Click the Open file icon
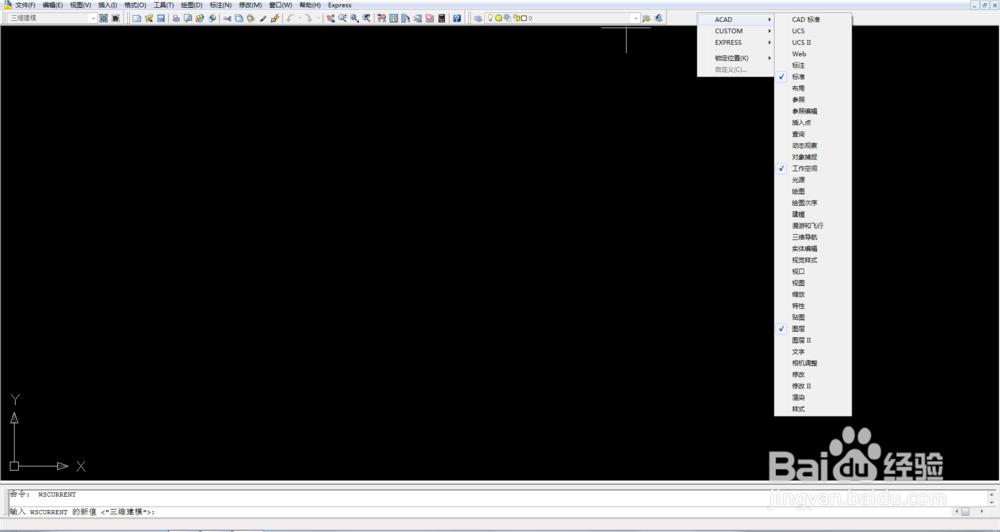This screenshot has height=532, width=1000. [149, 18]
